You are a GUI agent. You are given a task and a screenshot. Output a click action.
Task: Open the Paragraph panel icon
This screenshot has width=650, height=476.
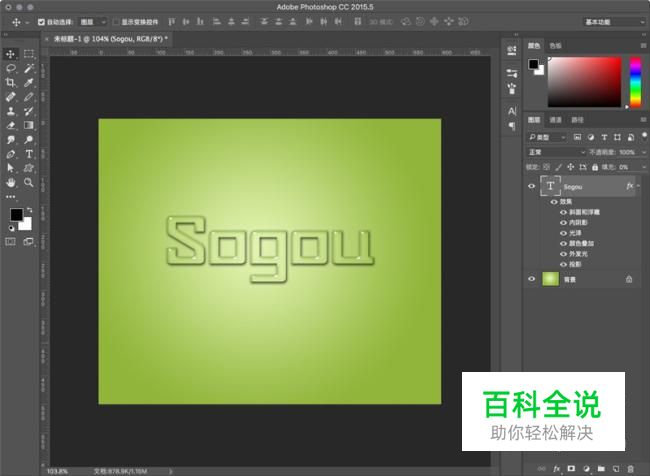pyautogui.click(x=512, y=126)
